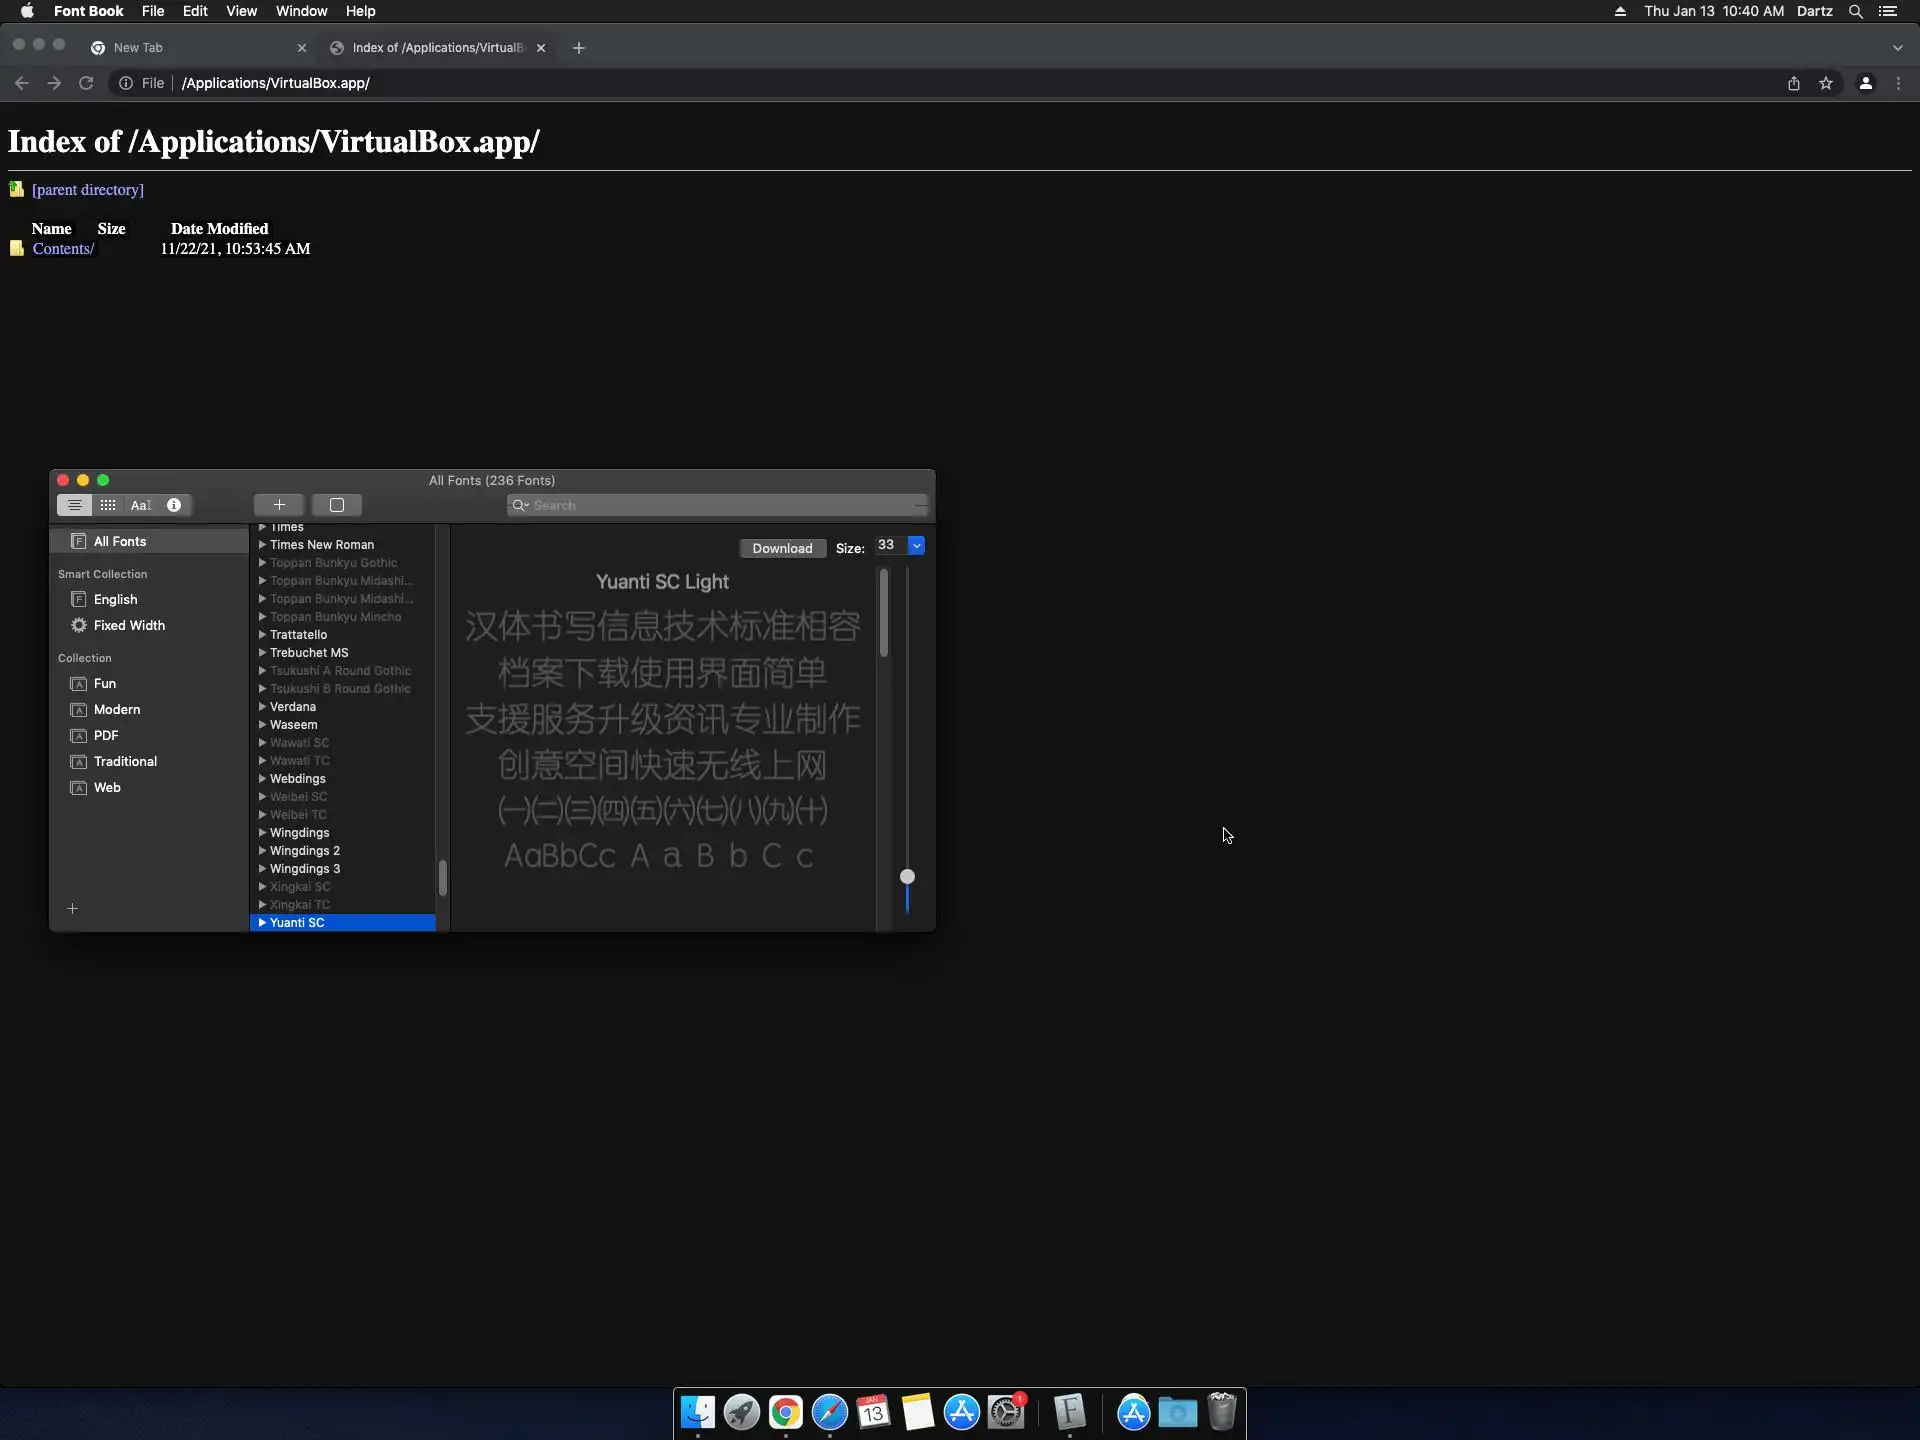
Task: Select the custom text preview icon
Action: 141,505
